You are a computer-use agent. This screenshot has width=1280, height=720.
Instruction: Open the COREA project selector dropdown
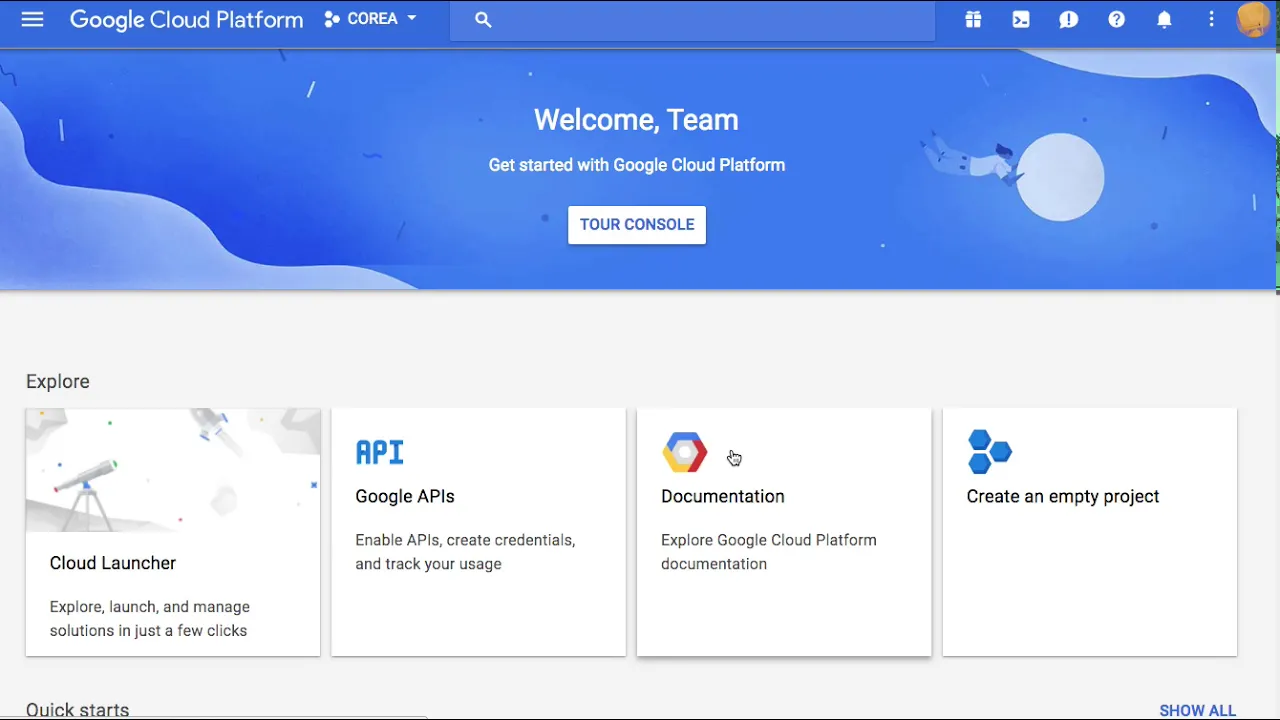tap(370, 19)
